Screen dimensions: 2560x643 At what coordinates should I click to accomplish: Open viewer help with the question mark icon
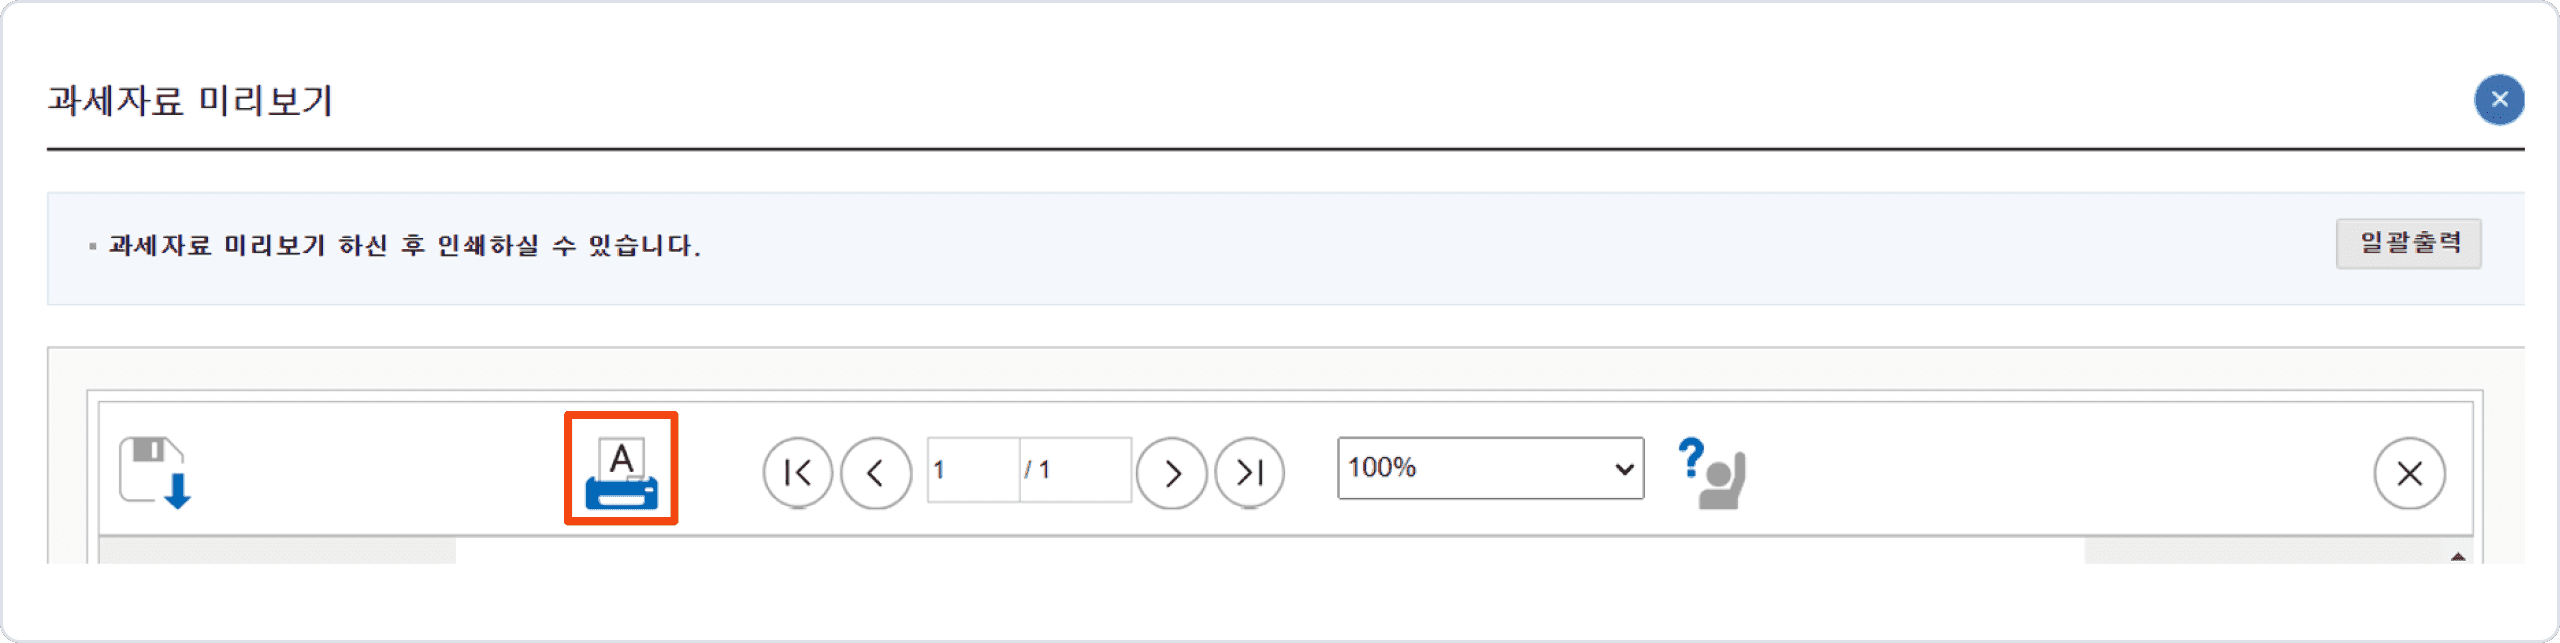coord(1712,473)
